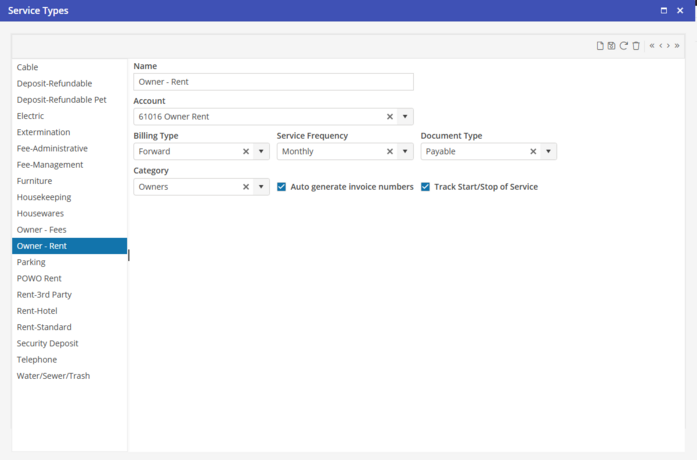Click the delete trash icon

[636, 46]
